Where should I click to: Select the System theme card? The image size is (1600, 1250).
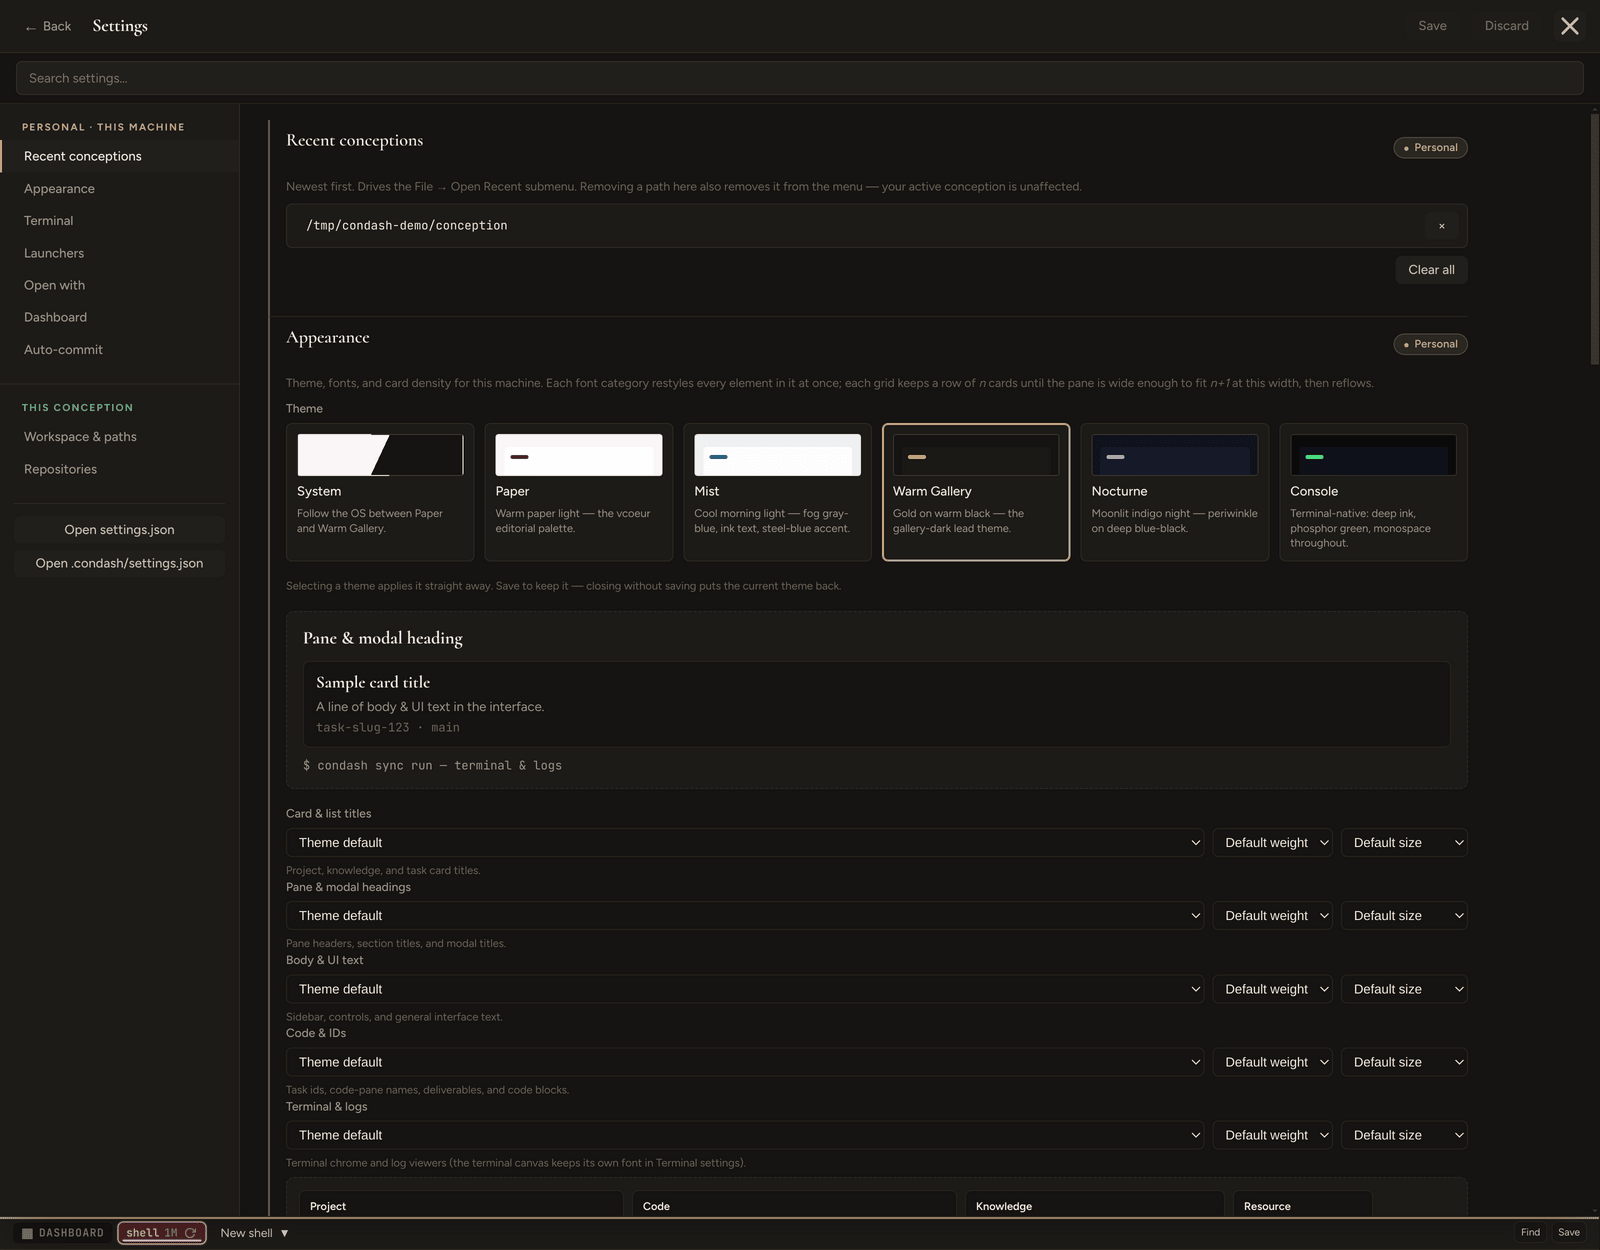(x=380, y=492)
